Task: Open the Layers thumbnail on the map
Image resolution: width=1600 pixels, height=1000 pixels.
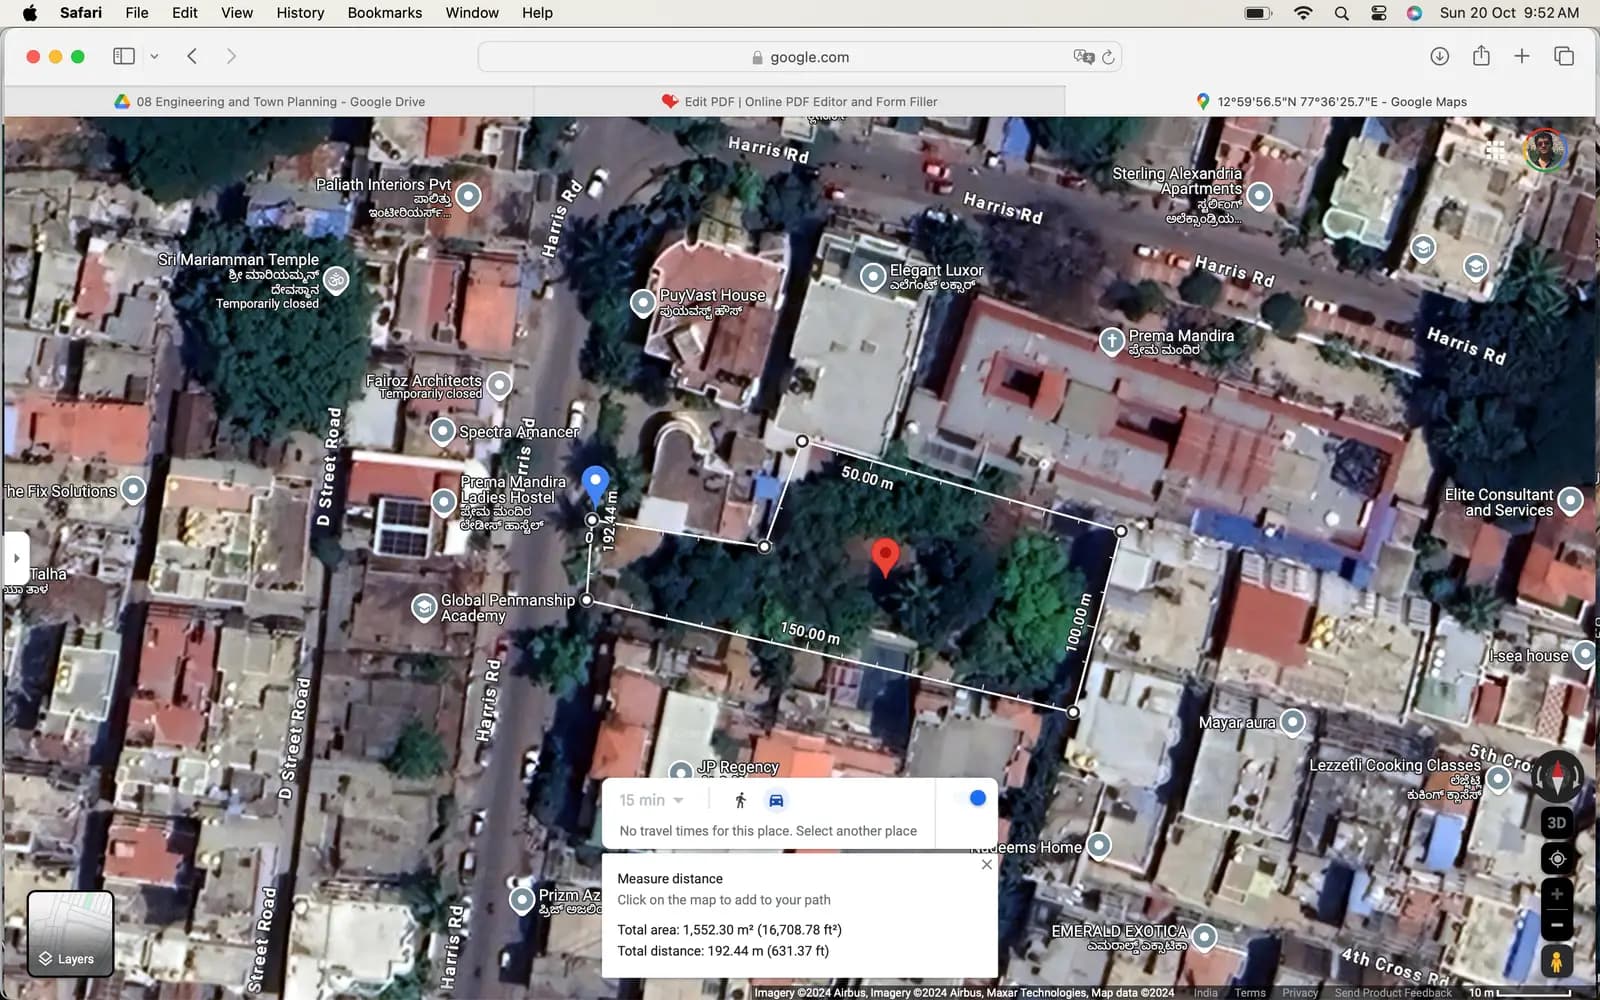Action: (70, 933)
